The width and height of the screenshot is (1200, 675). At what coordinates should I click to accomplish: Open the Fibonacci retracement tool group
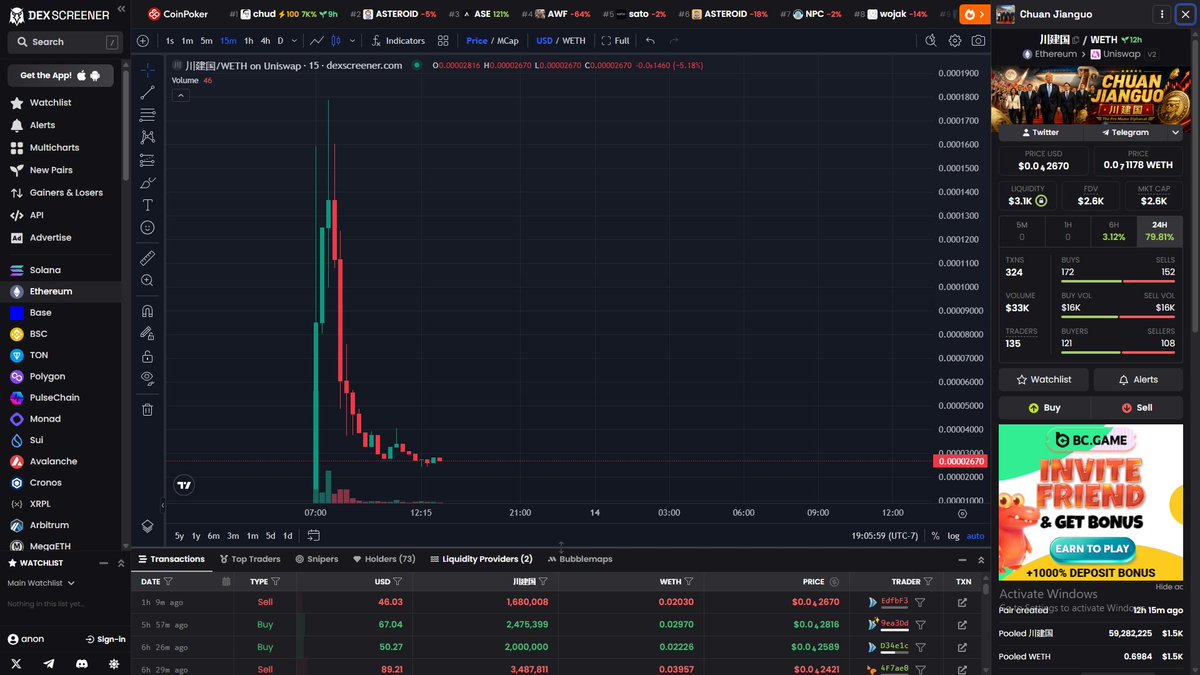(147, 115)
